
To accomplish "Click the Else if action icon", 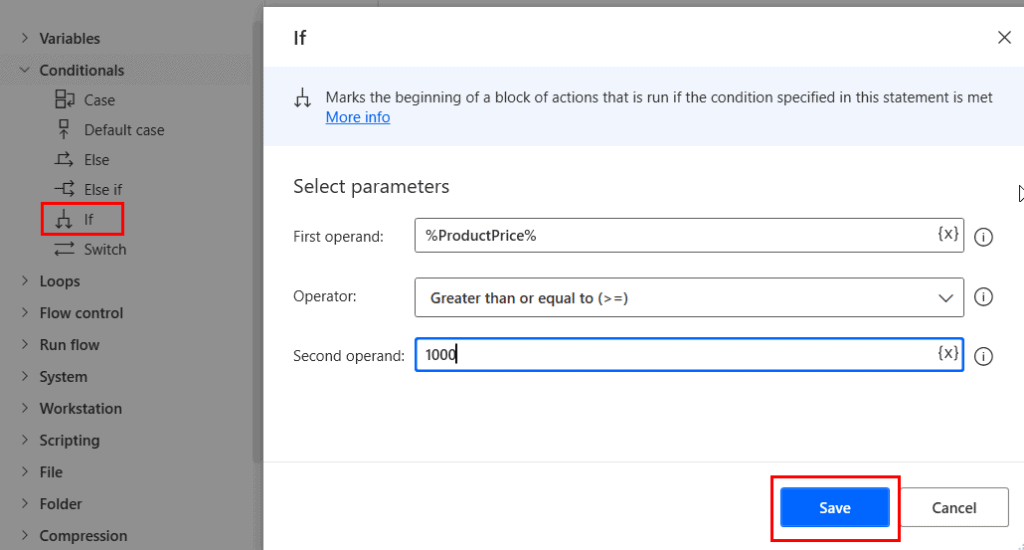I will tap(64, 189).
